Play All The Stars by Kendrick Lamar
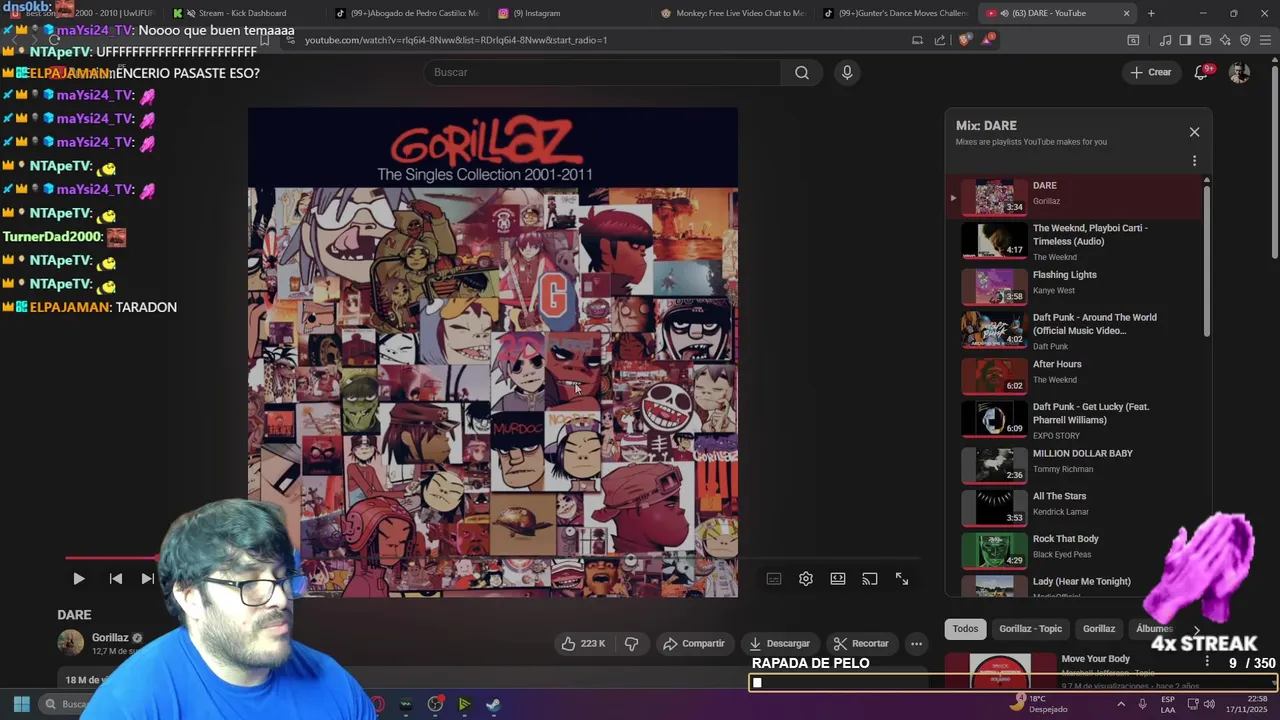Image resolution: width=1280 pixels, height=720 pixels. [x=1072, y=507]
